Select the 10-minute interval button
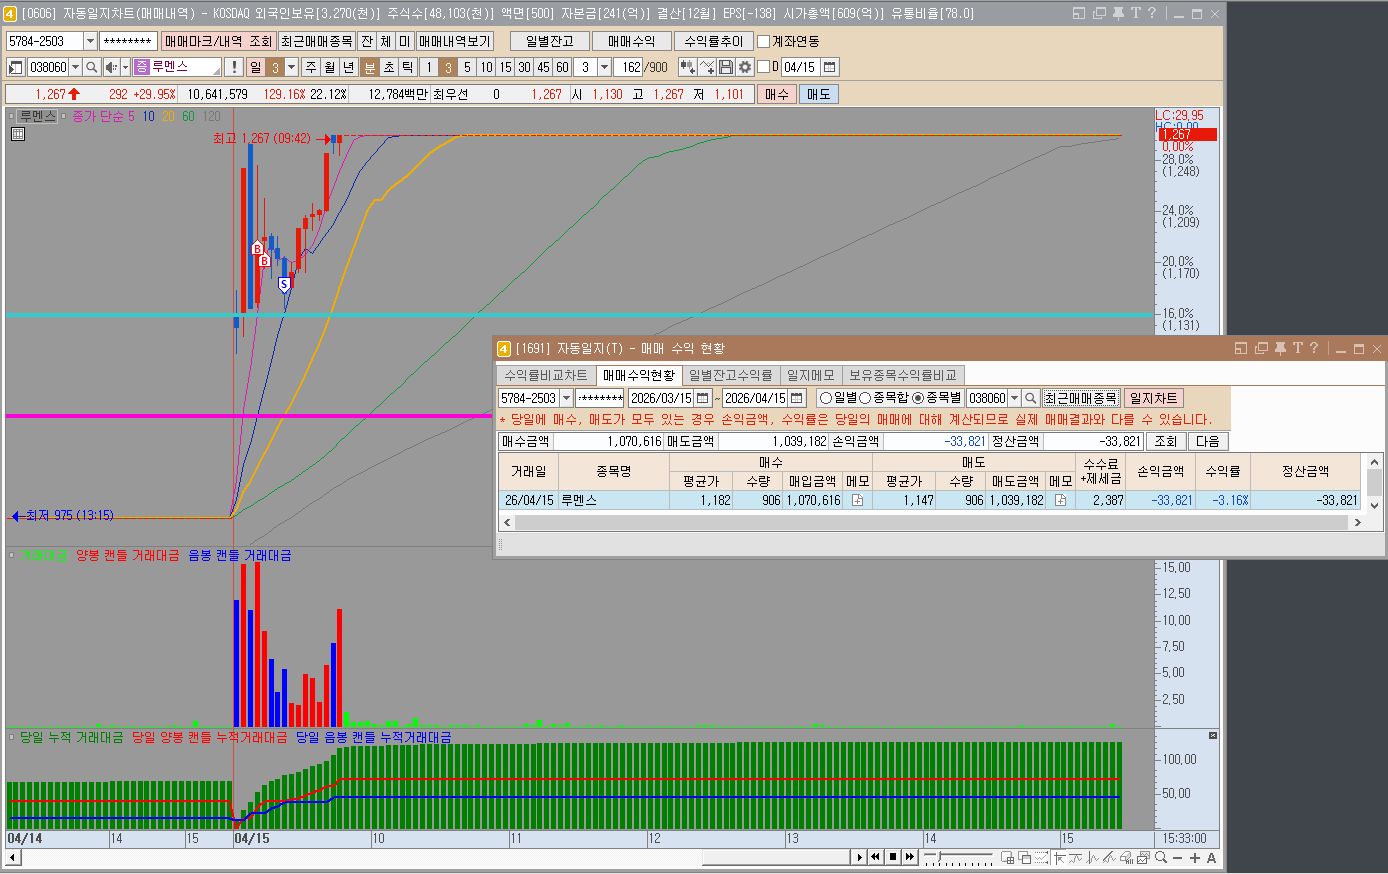 pos(486,67)
